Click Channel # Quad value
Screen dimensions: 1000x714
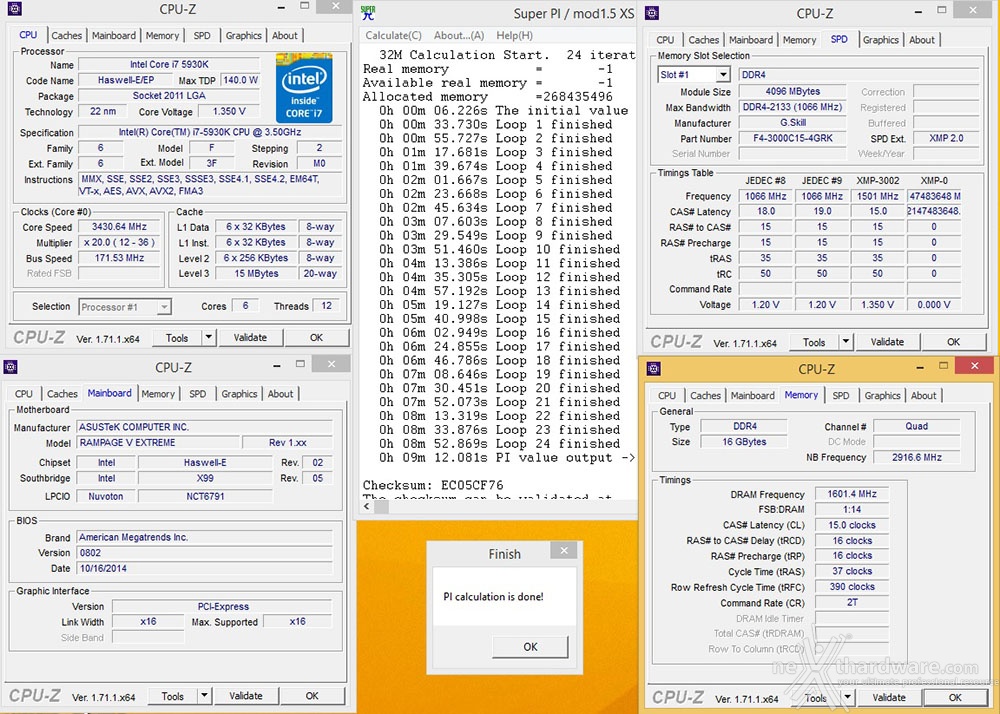point(916,426)
